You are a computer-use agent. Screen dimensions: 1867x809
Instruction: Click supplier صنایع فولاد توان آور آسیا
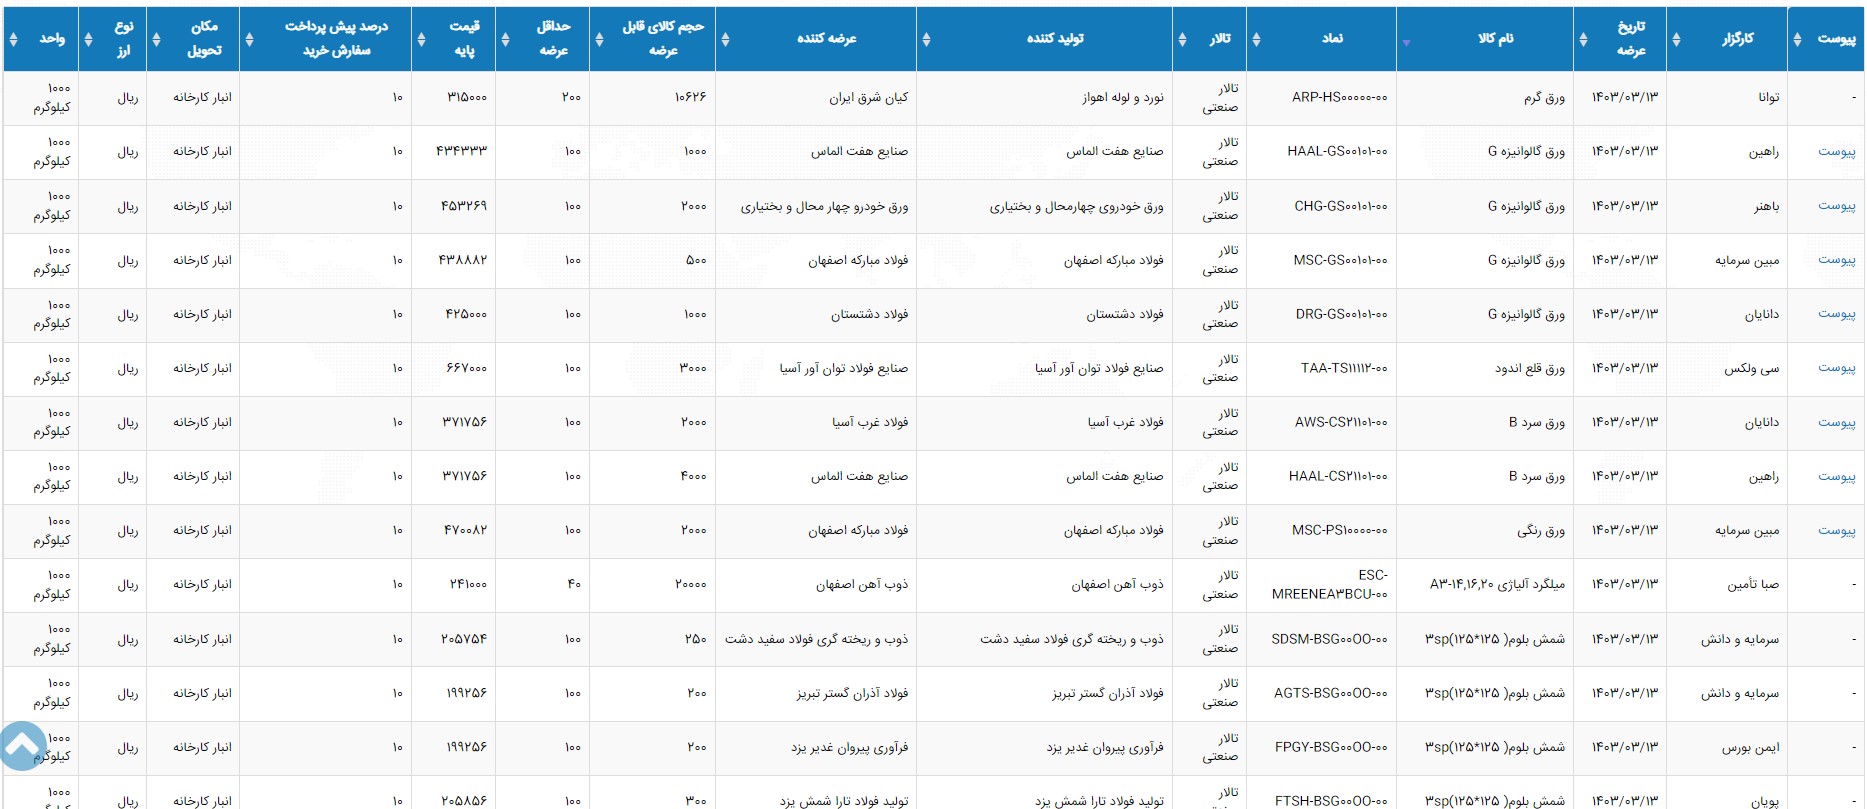844,369
